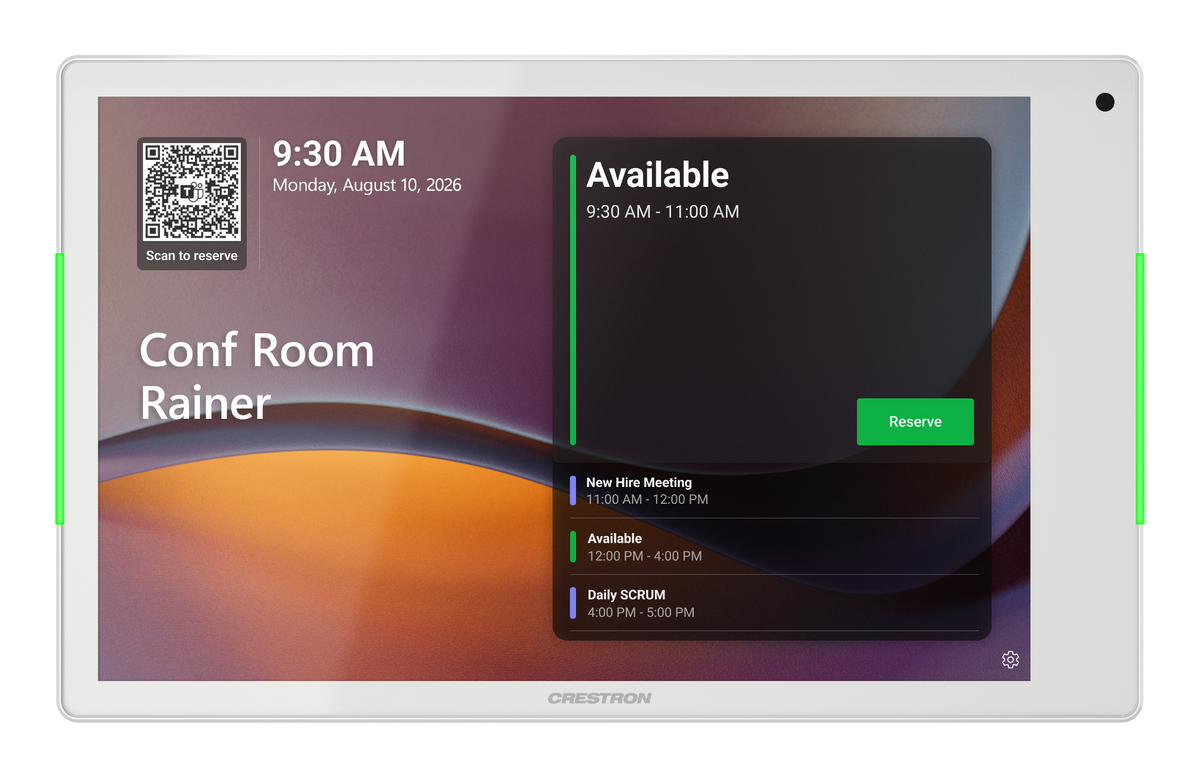The width and height of the screenshot is (1200, 778).
Task: Tap the 11:00 AM - 12:00 PM meeting time
Action: coord(647,499)
